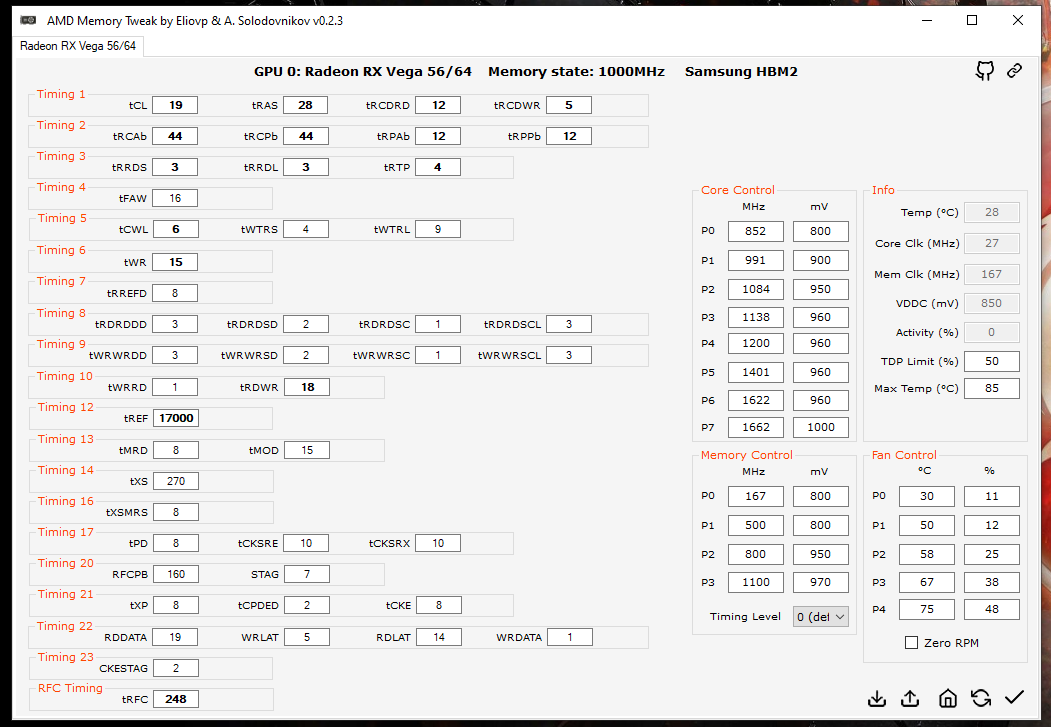Click the tWRWRDD input field

click(175, 355)
